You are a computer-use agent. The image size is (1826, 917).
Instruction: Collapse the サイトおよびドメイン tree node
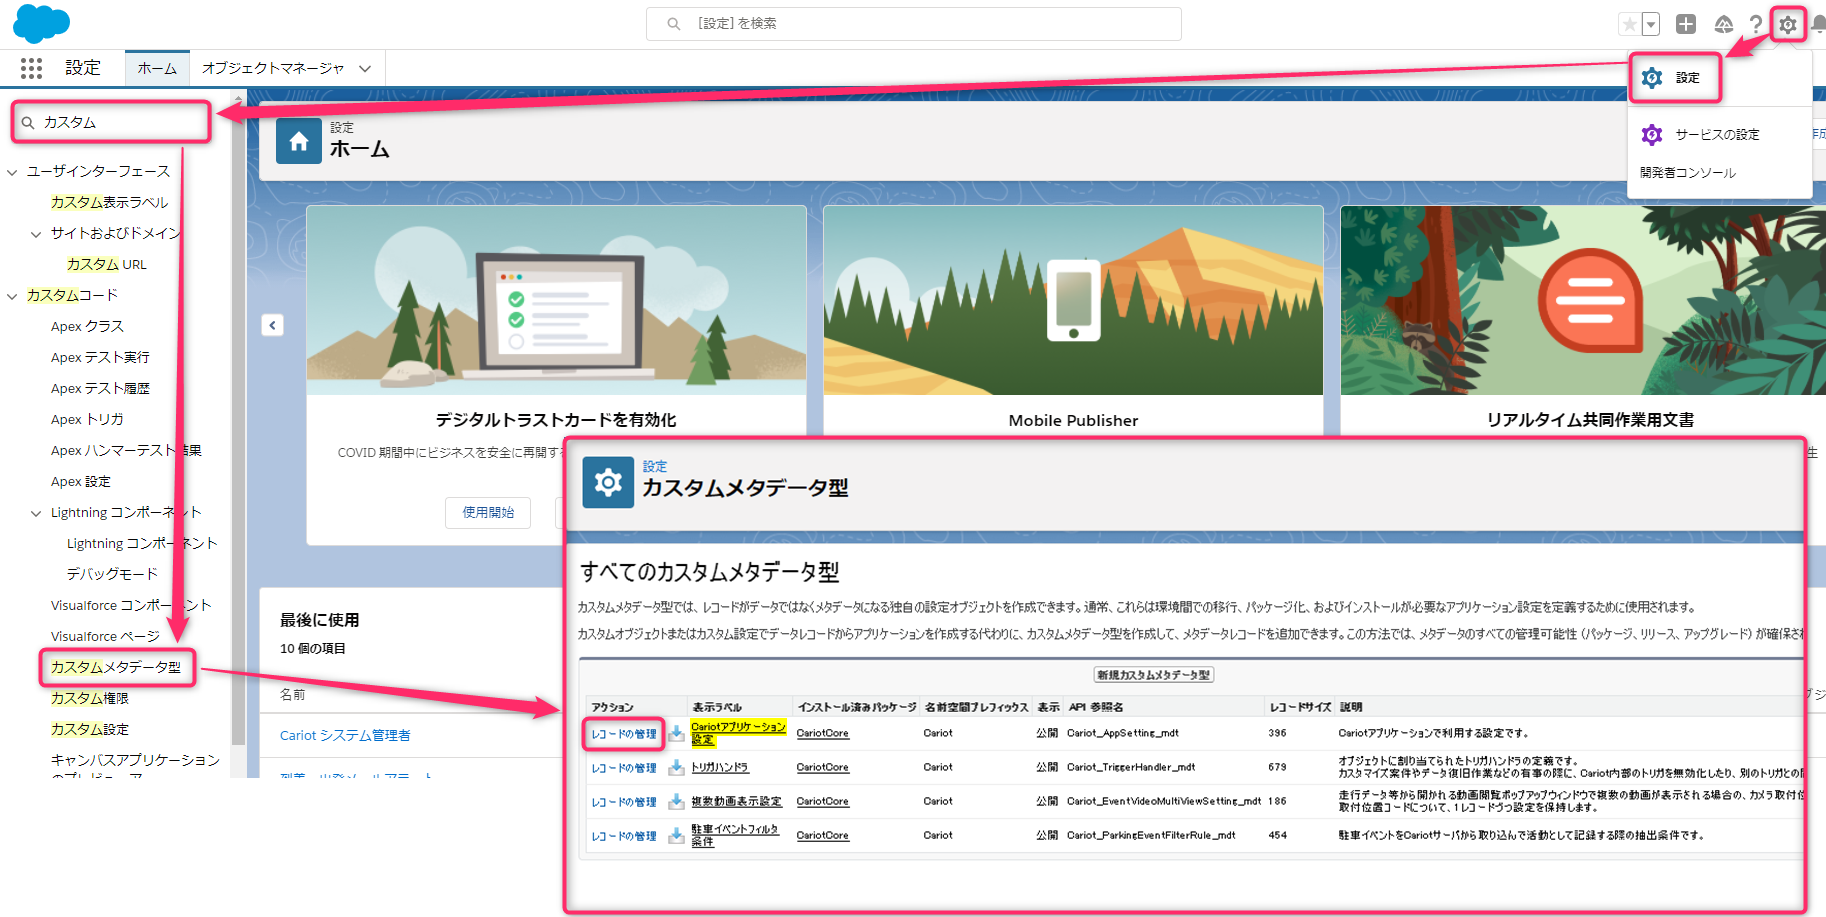pyautogui.click(x=36, y=234)
